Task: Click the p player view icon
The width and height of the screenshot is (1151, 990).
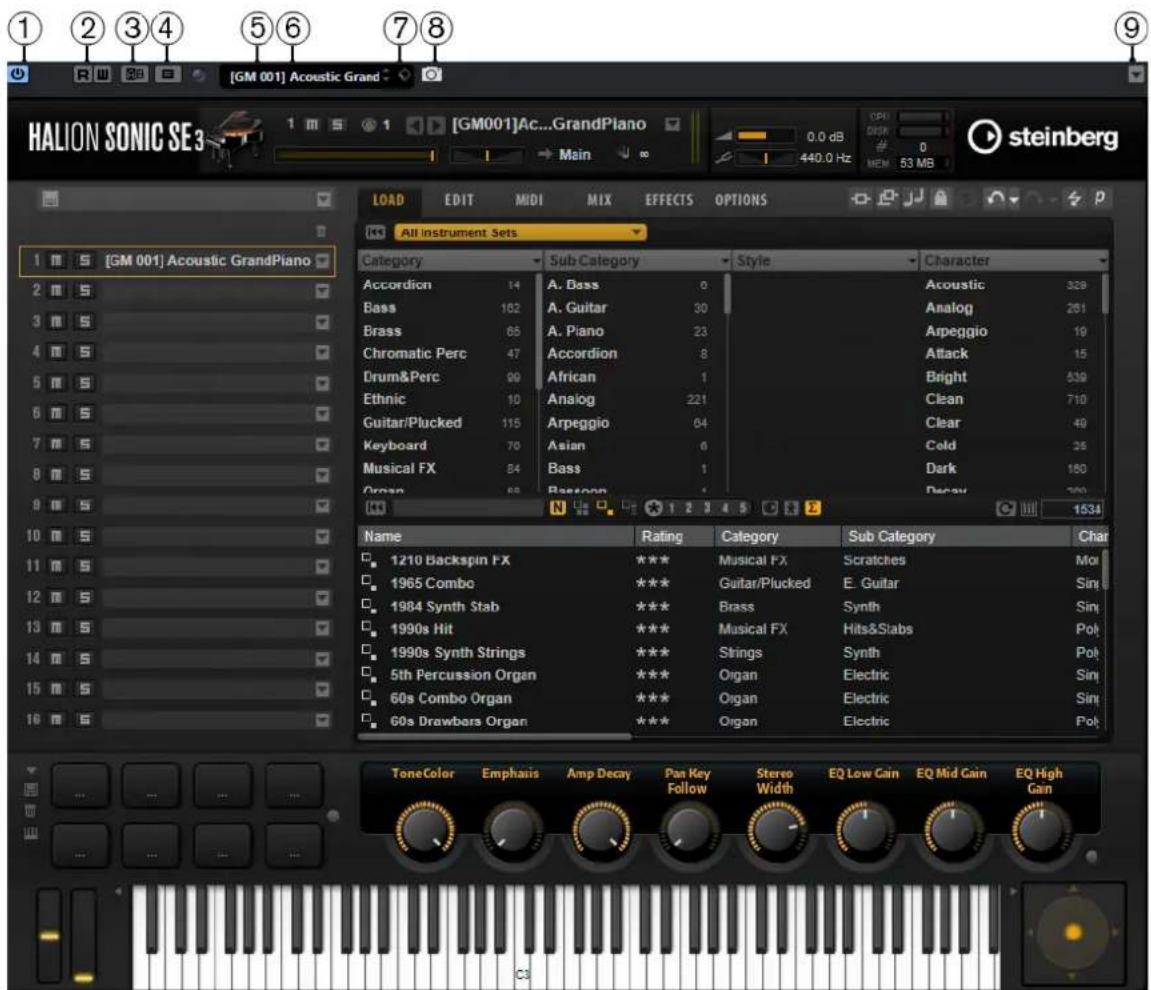Action: click(x=1100, y=197)
